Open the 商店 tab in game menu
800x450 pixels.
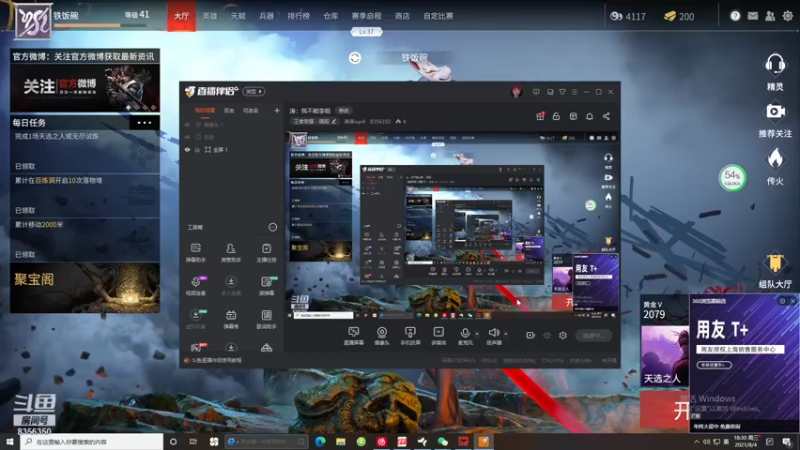tap(402, 16)
